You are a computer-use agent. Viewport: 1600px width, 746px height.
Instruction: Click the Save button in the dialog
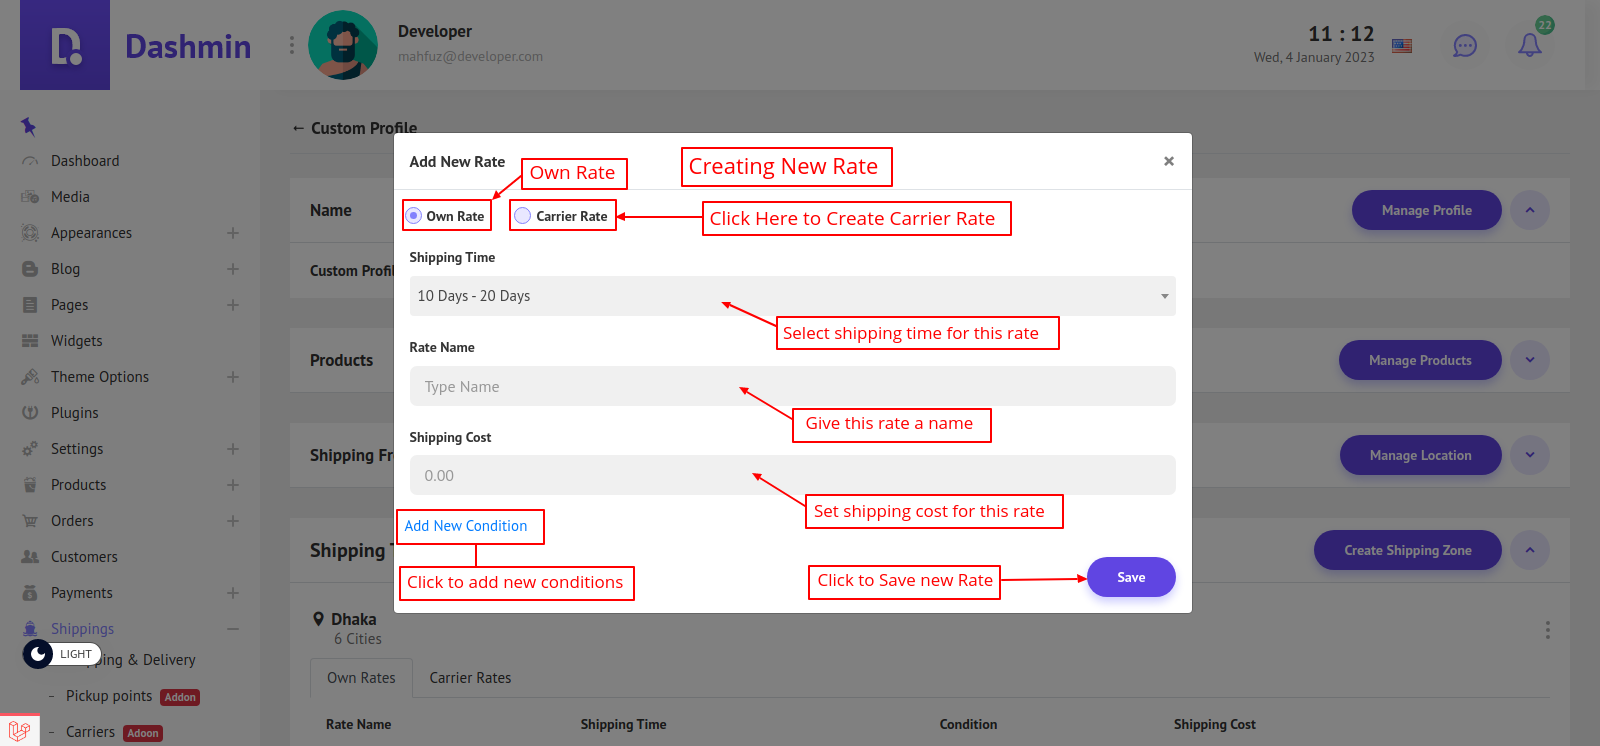click(x=1131, y=577)
